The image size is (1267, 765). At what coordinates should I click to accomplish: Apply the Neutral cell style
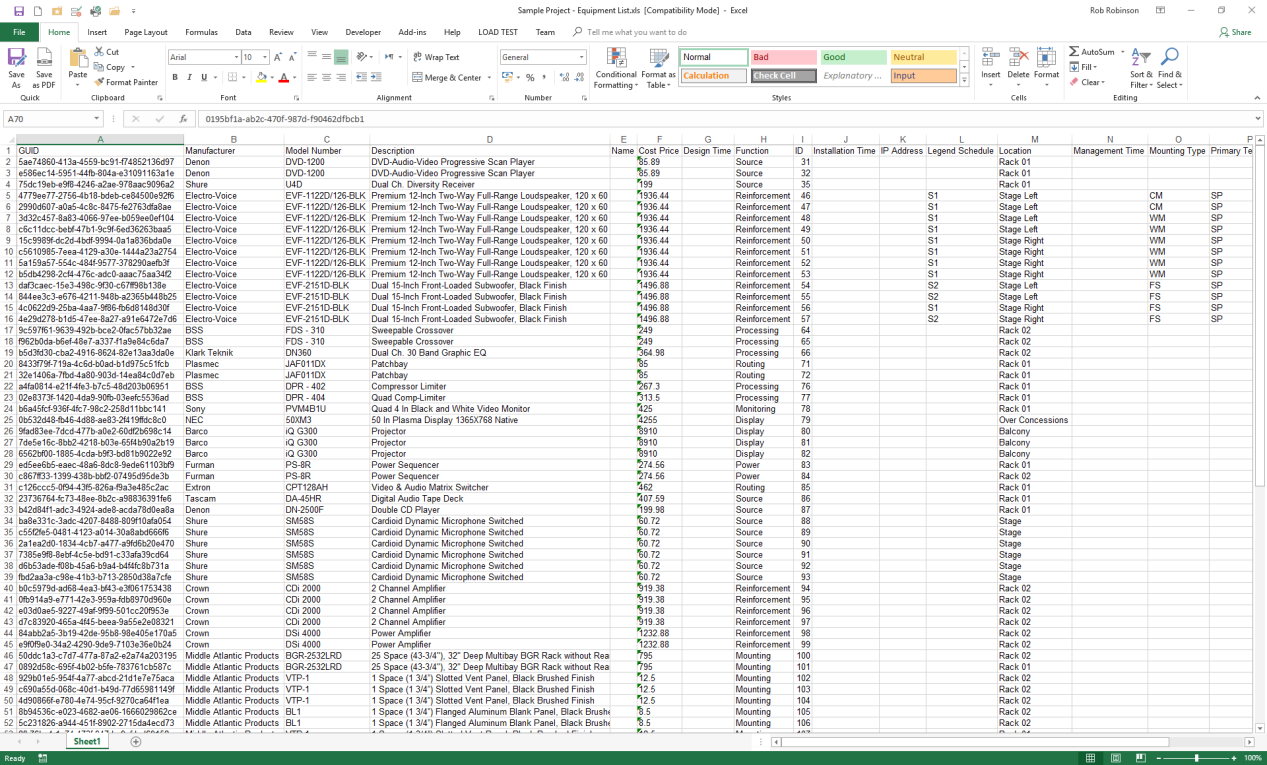click(x=923, y=57)
